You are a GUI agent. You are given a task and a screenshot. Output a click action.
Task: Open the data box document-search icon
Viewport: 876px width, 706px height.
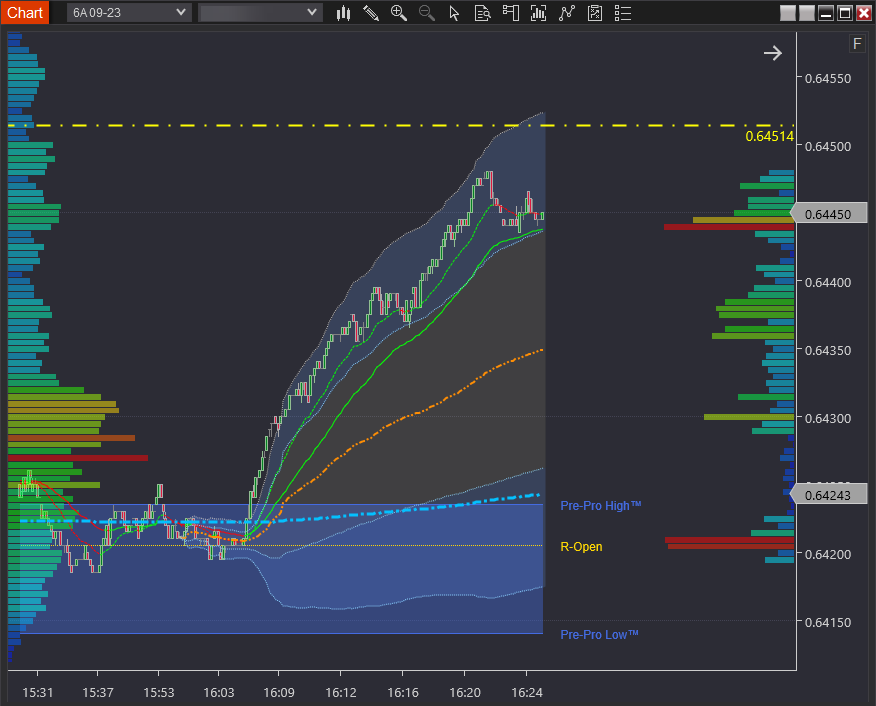[x=482, y=13]
